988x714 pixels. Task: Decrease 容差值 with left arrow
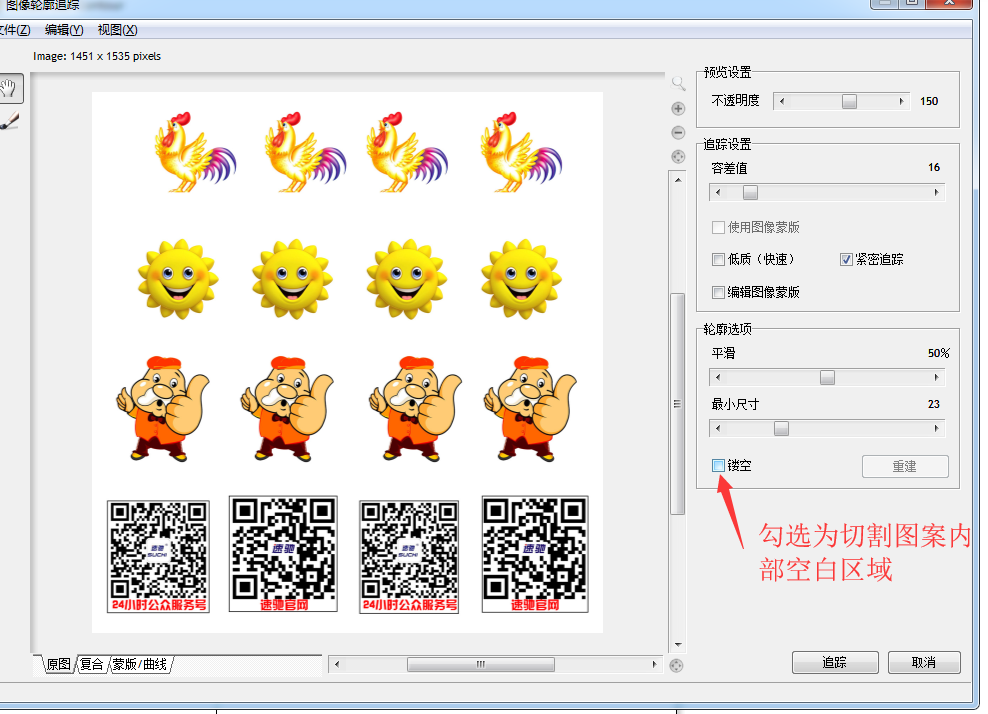718,193
